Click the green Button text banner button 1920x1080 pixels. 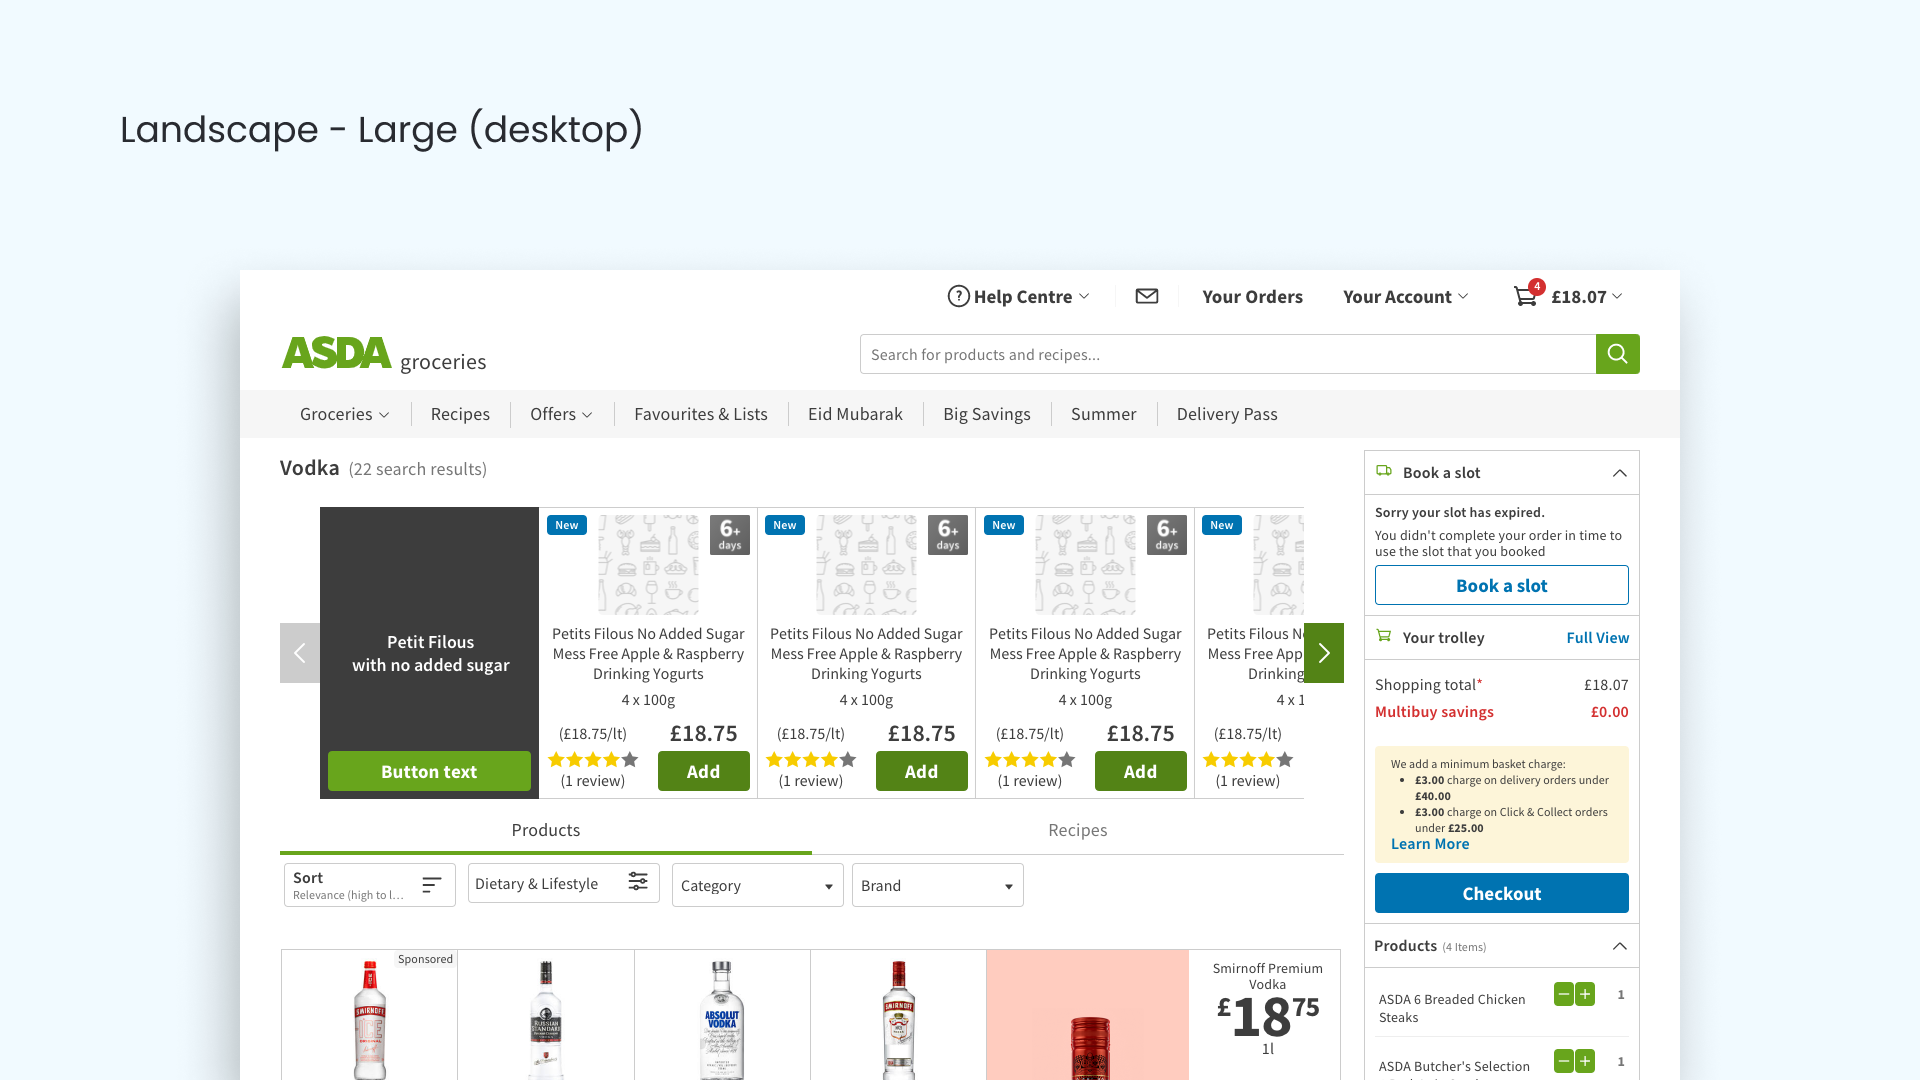pyautogui.click(x=429, y=771)
